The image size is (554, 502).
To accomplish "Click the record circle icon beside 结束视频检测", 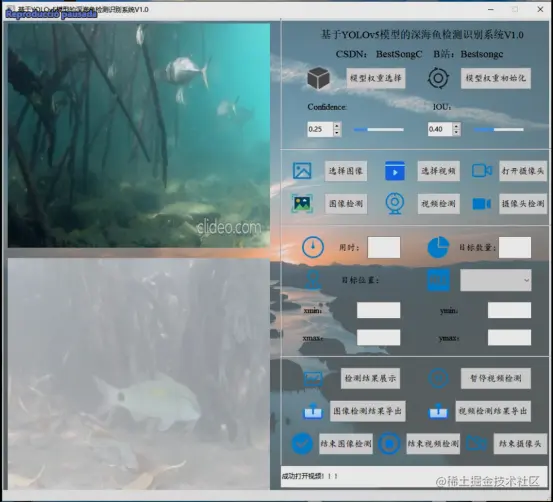I will pos(389,444).
